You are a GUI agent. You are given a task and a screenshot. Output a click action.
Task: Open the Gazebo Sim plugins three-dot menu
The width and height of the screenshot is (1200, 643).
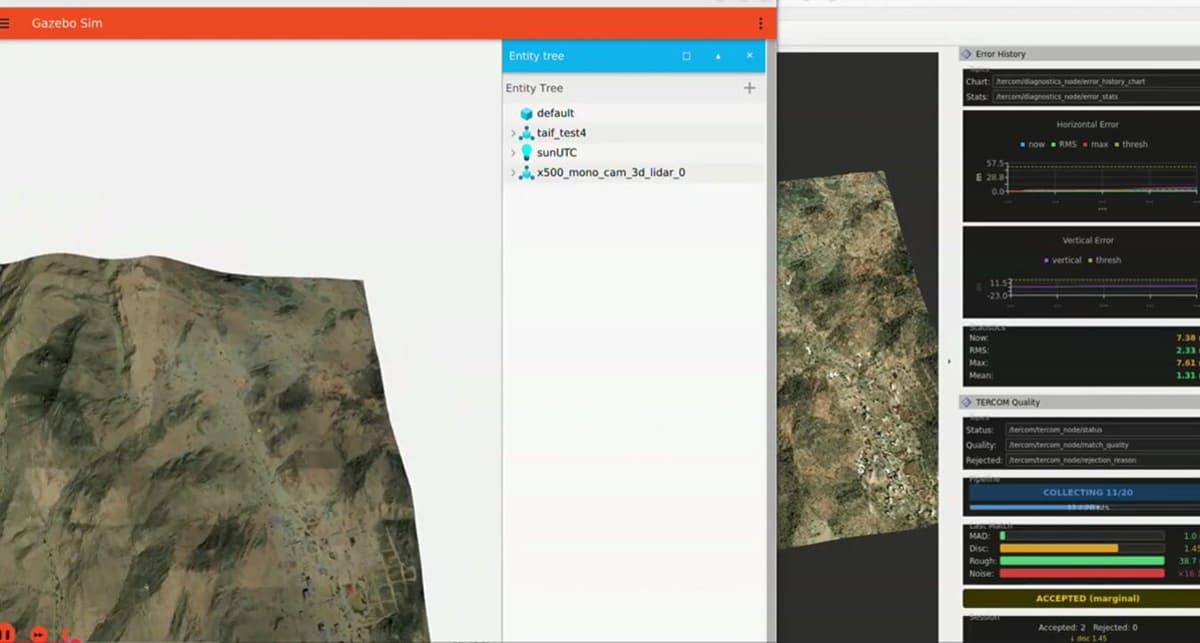point(761,23)
